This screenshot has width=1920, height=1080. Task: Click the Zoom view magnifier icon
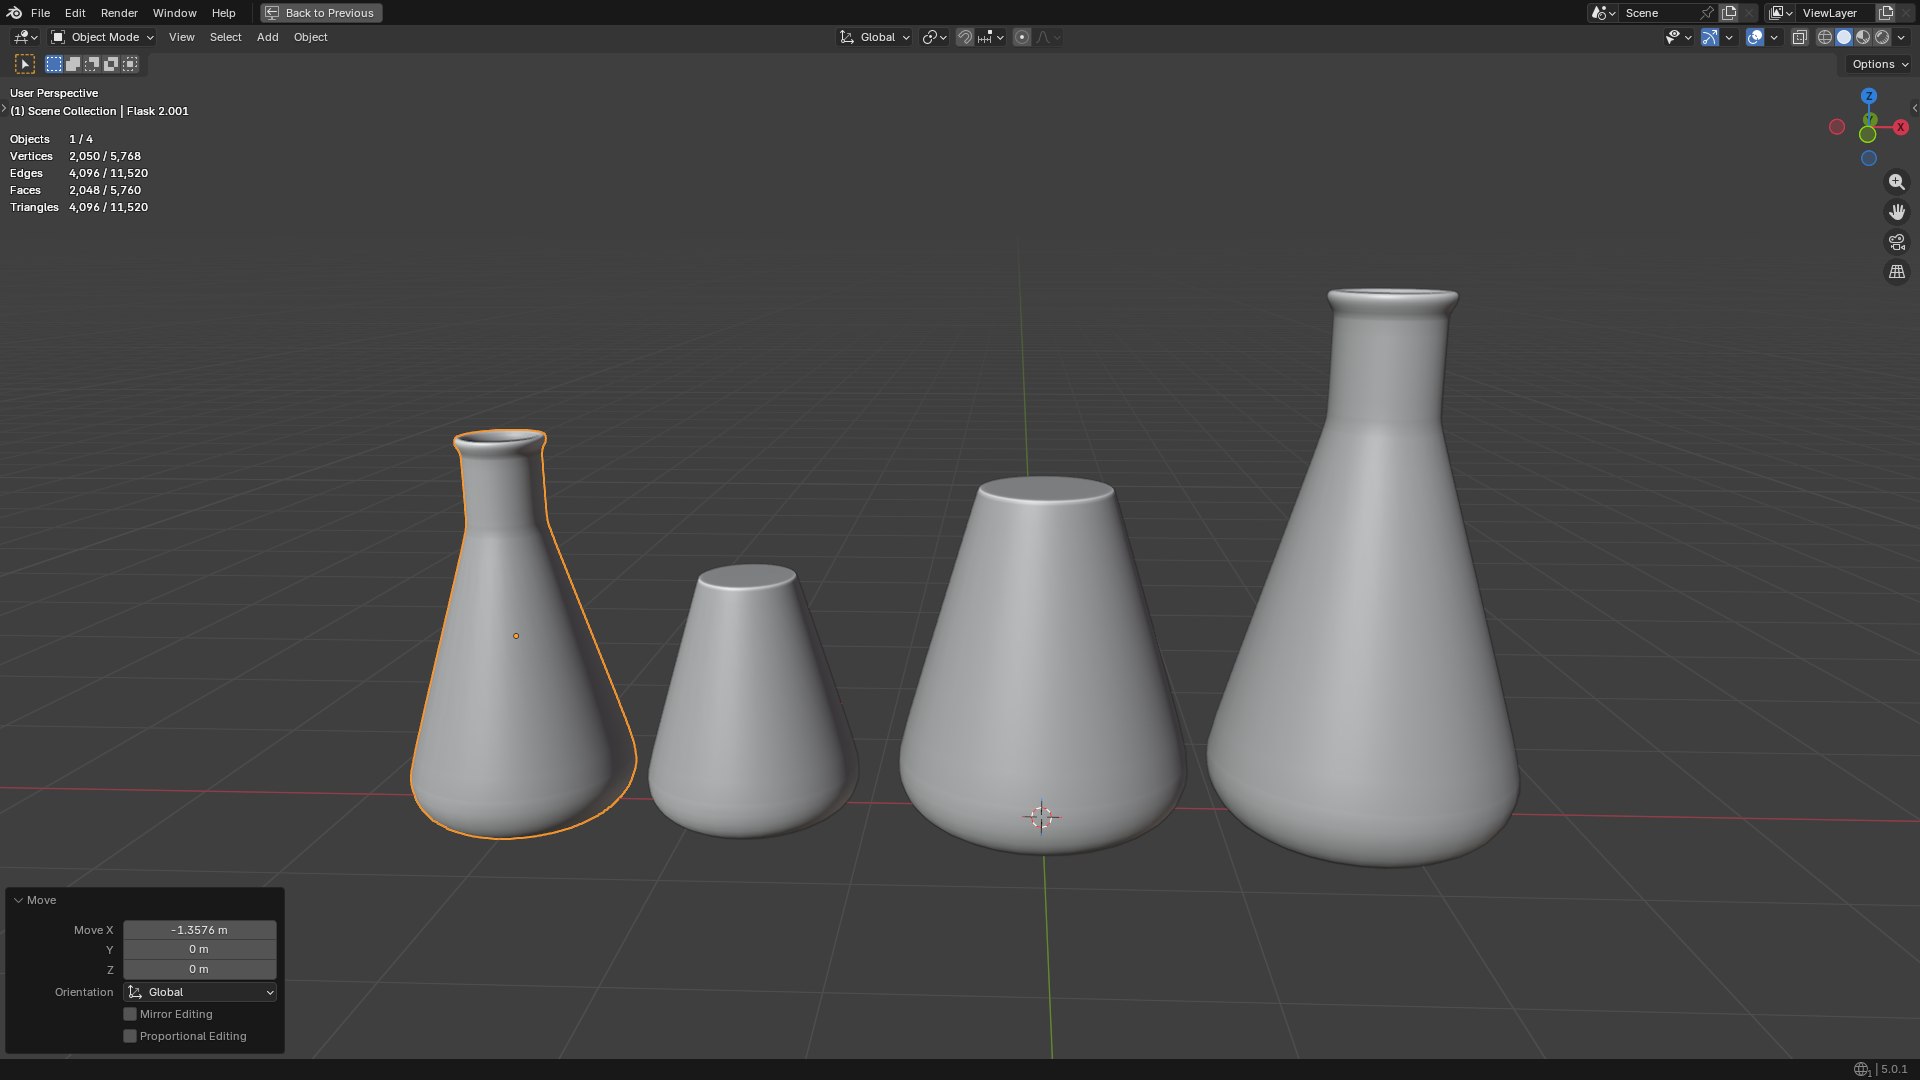tap(1896, 182)
